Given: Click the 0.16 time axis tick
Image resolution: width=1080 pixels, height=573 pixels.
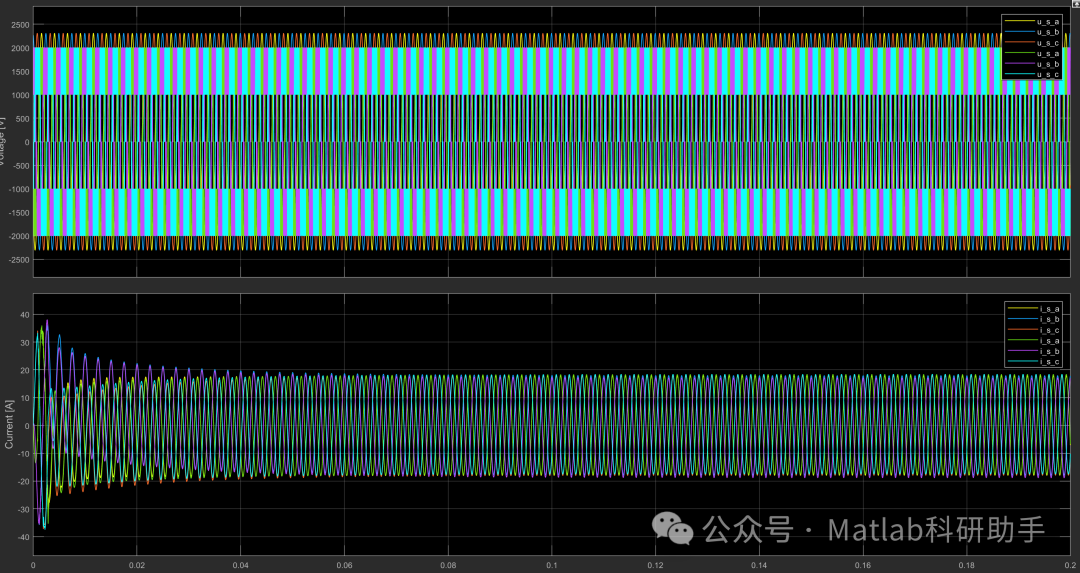Looking at the screenshot, I should pyautogui.click(x=863, y=565).
